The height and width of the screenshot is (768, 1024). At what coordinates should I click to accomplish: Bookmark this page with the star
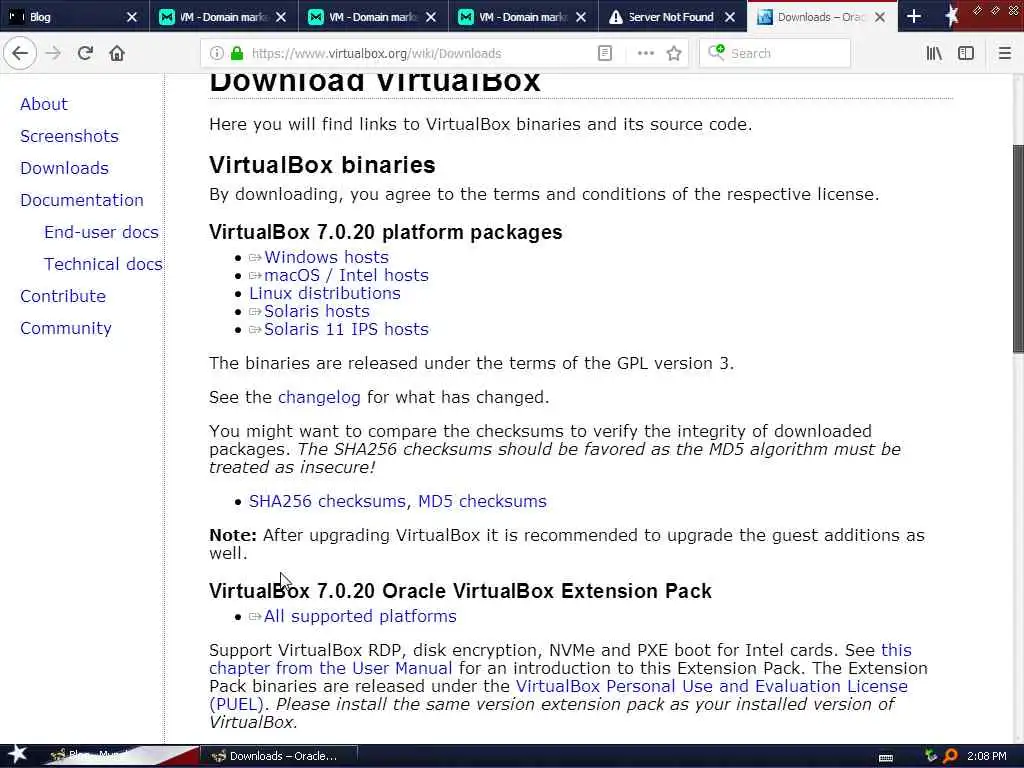coord(674,54)
